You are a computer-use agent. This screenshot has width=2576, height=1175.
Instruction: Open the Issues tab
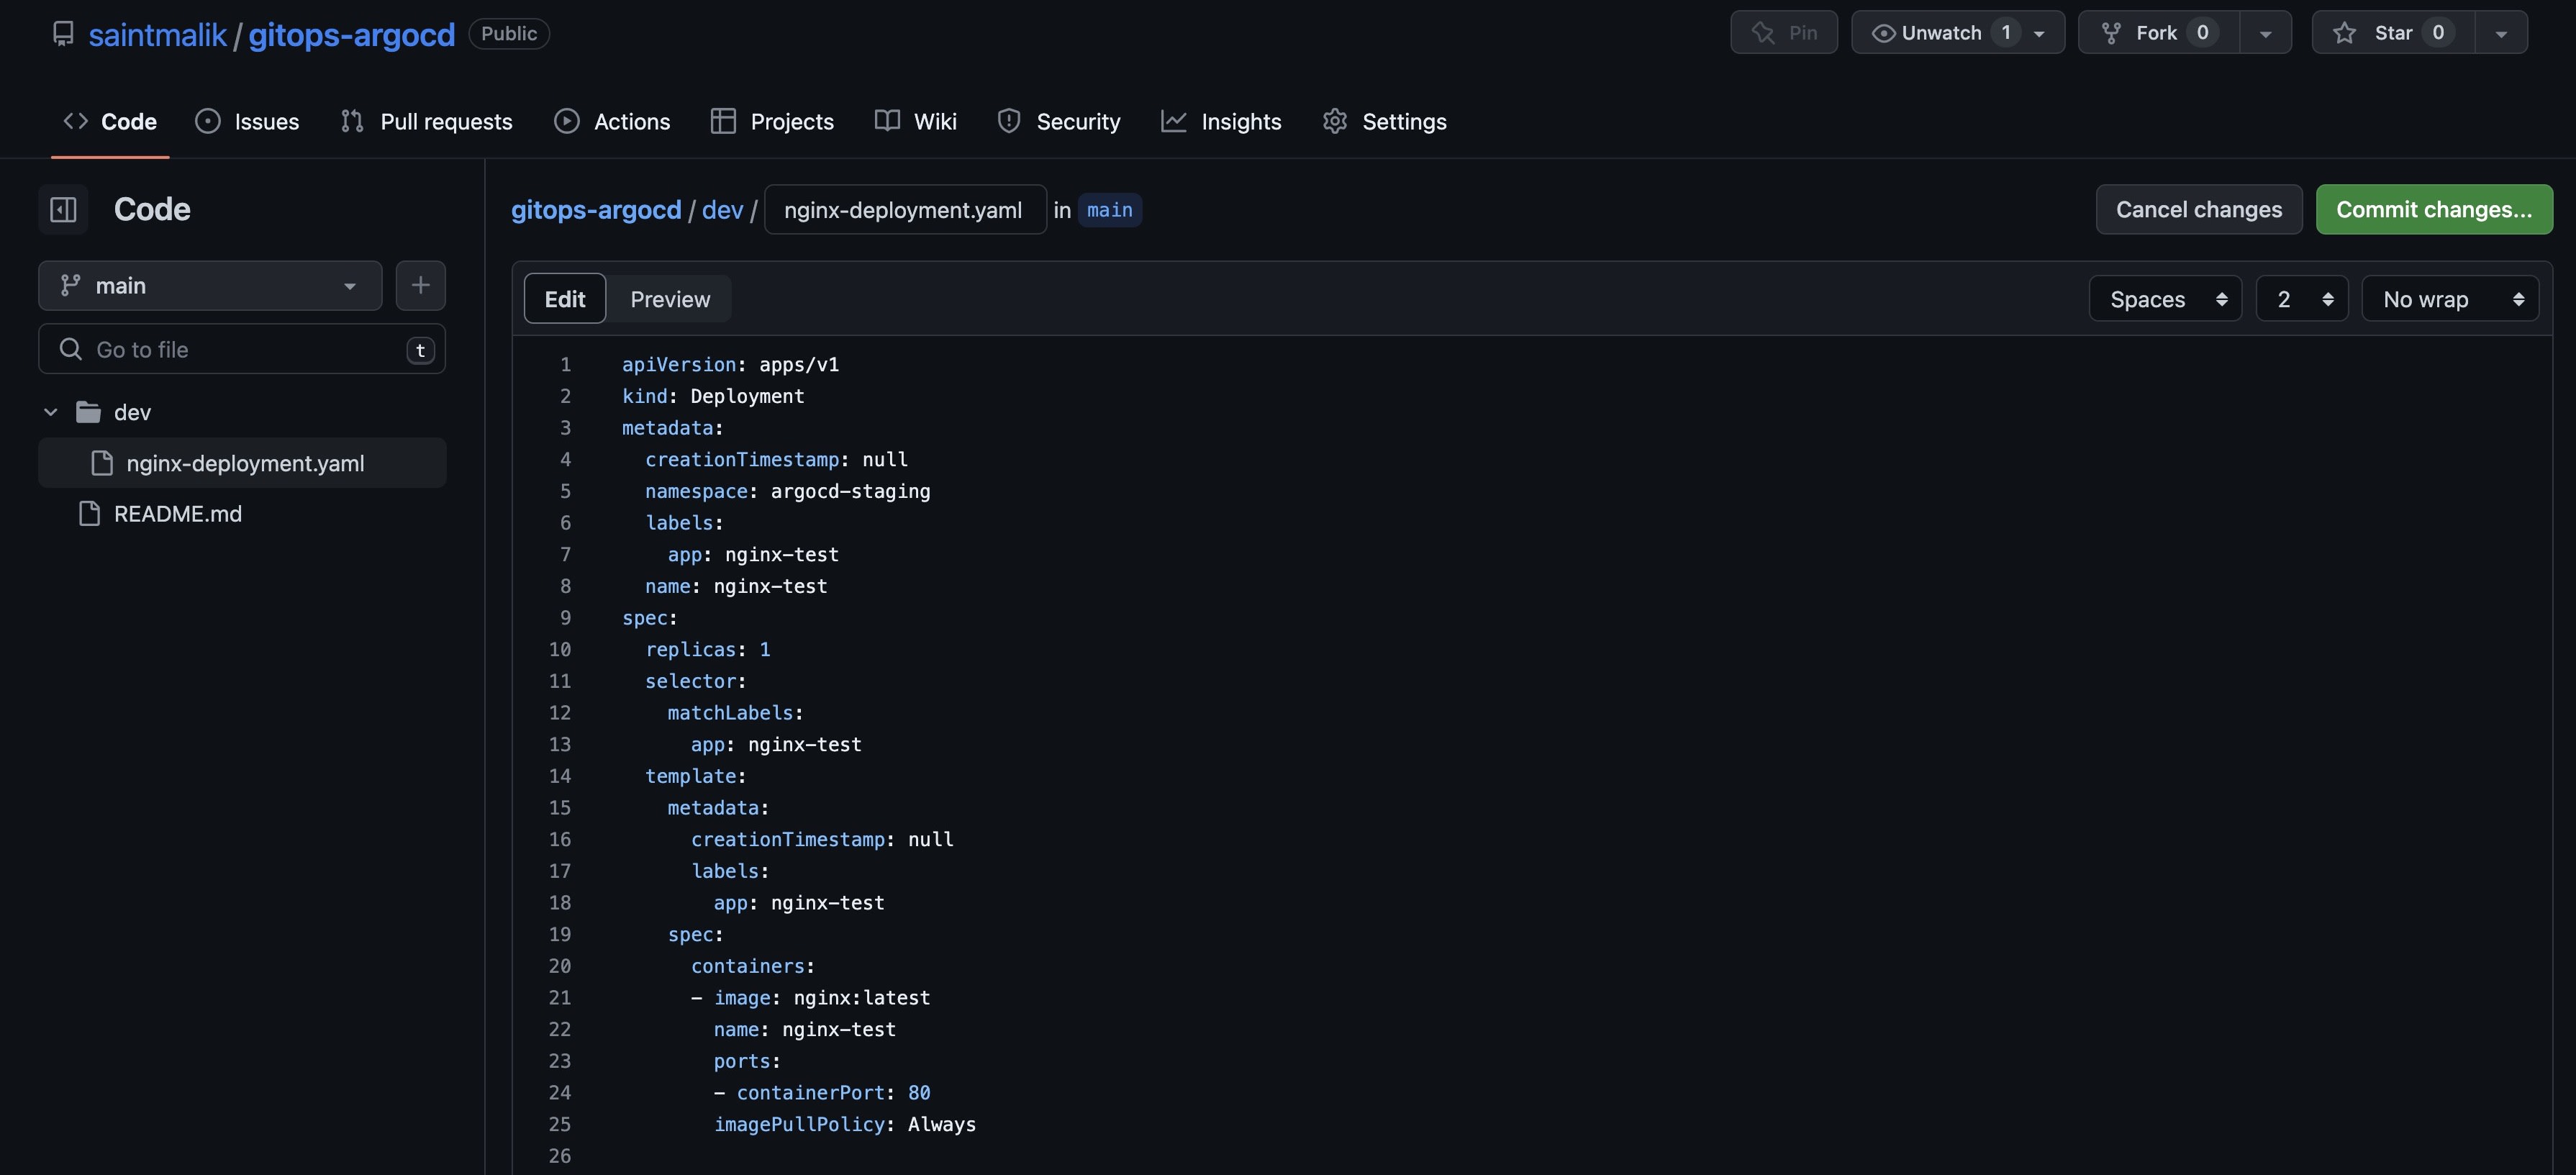pos(247,121)
